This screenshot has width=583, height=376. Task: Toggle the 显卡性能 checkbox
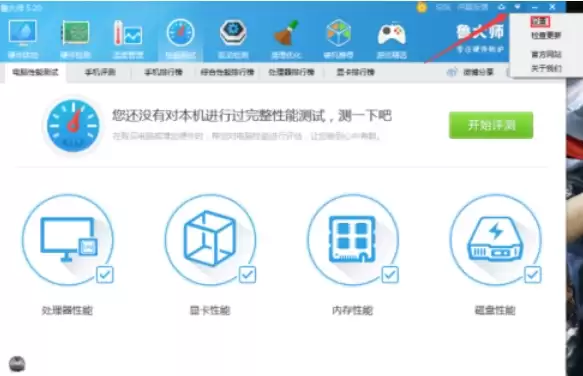coord(247,275)
